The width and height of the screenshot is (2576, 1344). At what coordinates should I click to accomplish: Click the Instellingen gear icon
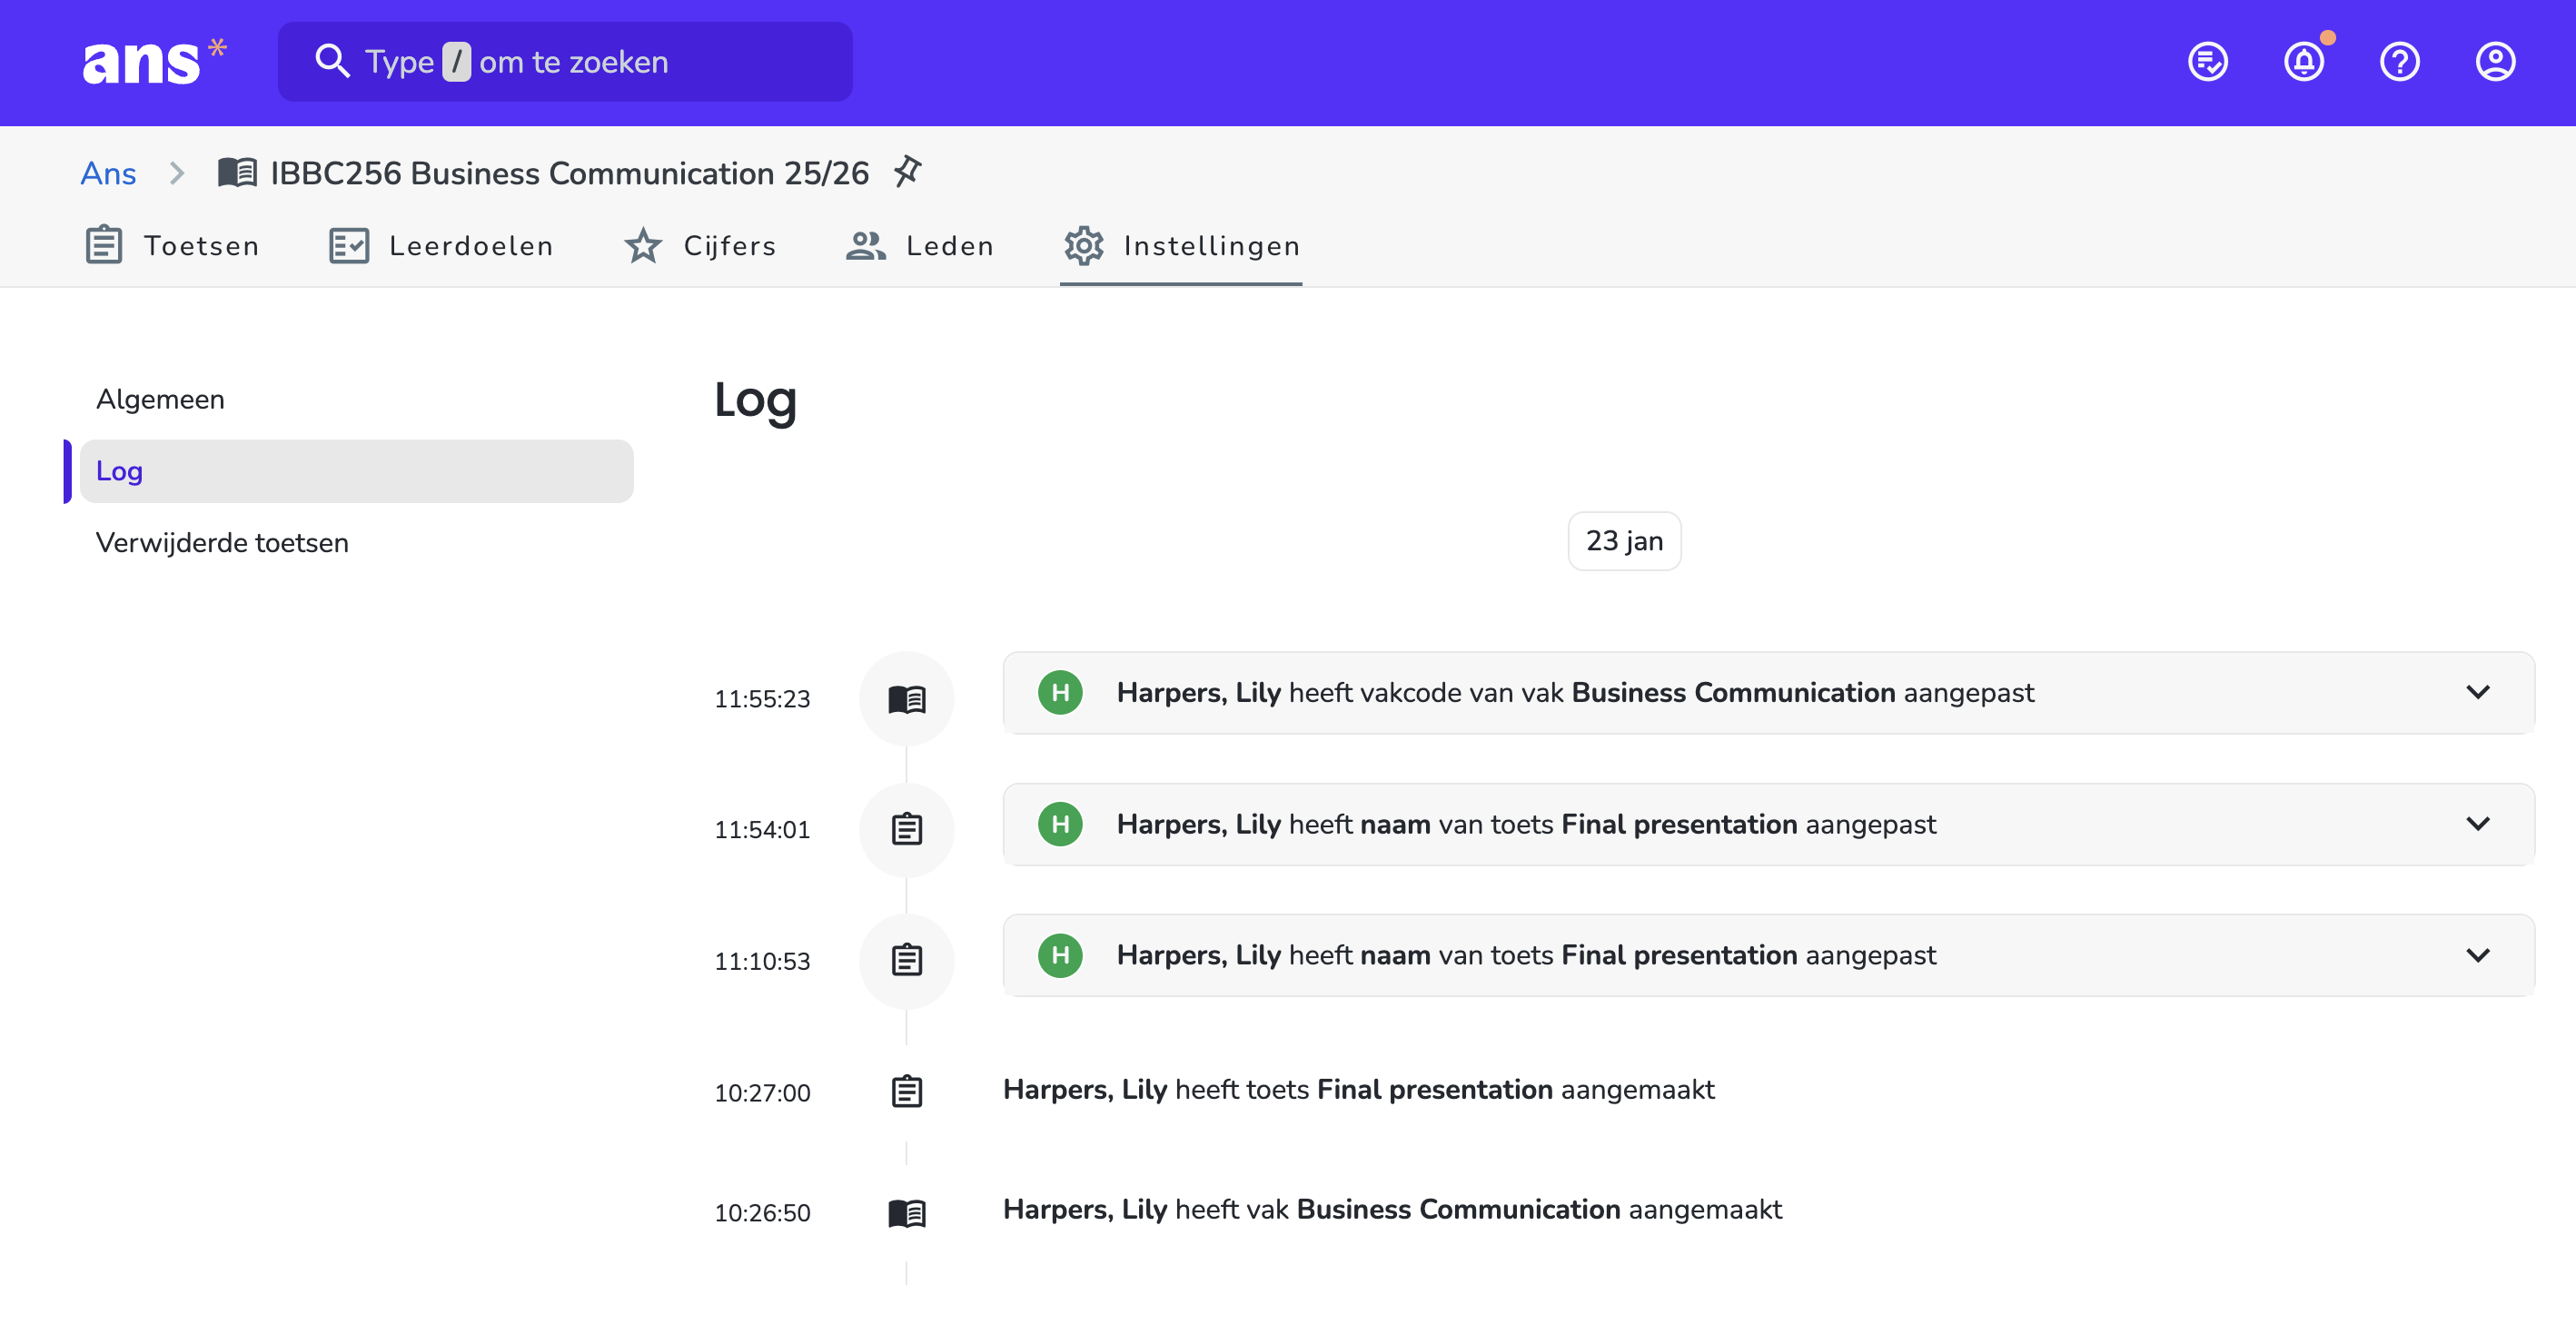[x=1084, y=245]
